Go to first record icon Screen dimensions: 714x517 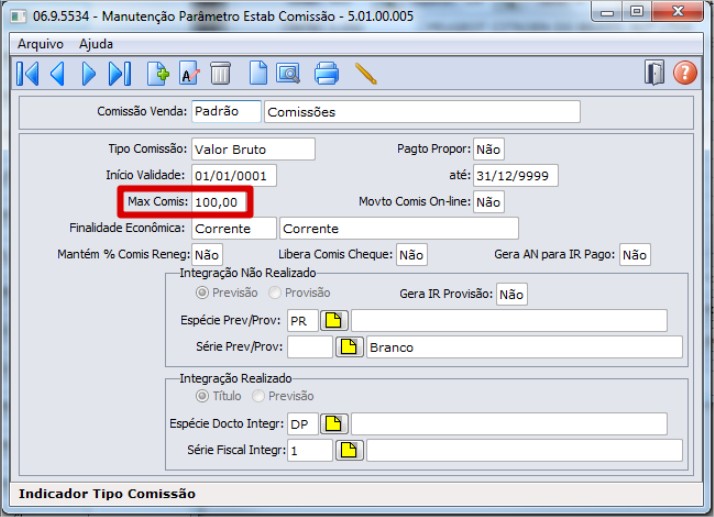[28, 73]
